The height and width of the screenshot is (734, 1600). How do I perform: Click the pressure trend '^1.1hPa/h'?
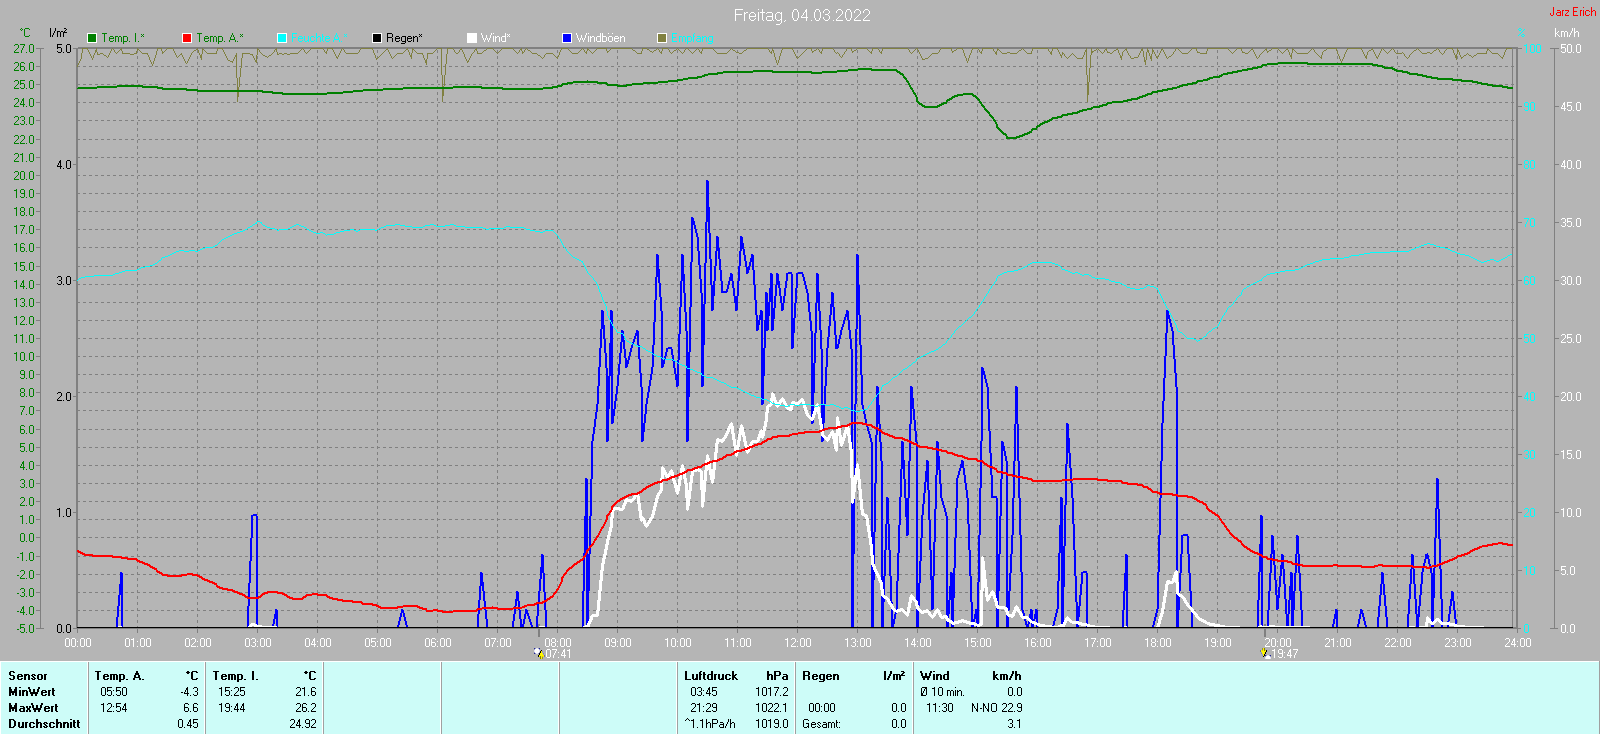pyautogui.click(x=710, y=724)
